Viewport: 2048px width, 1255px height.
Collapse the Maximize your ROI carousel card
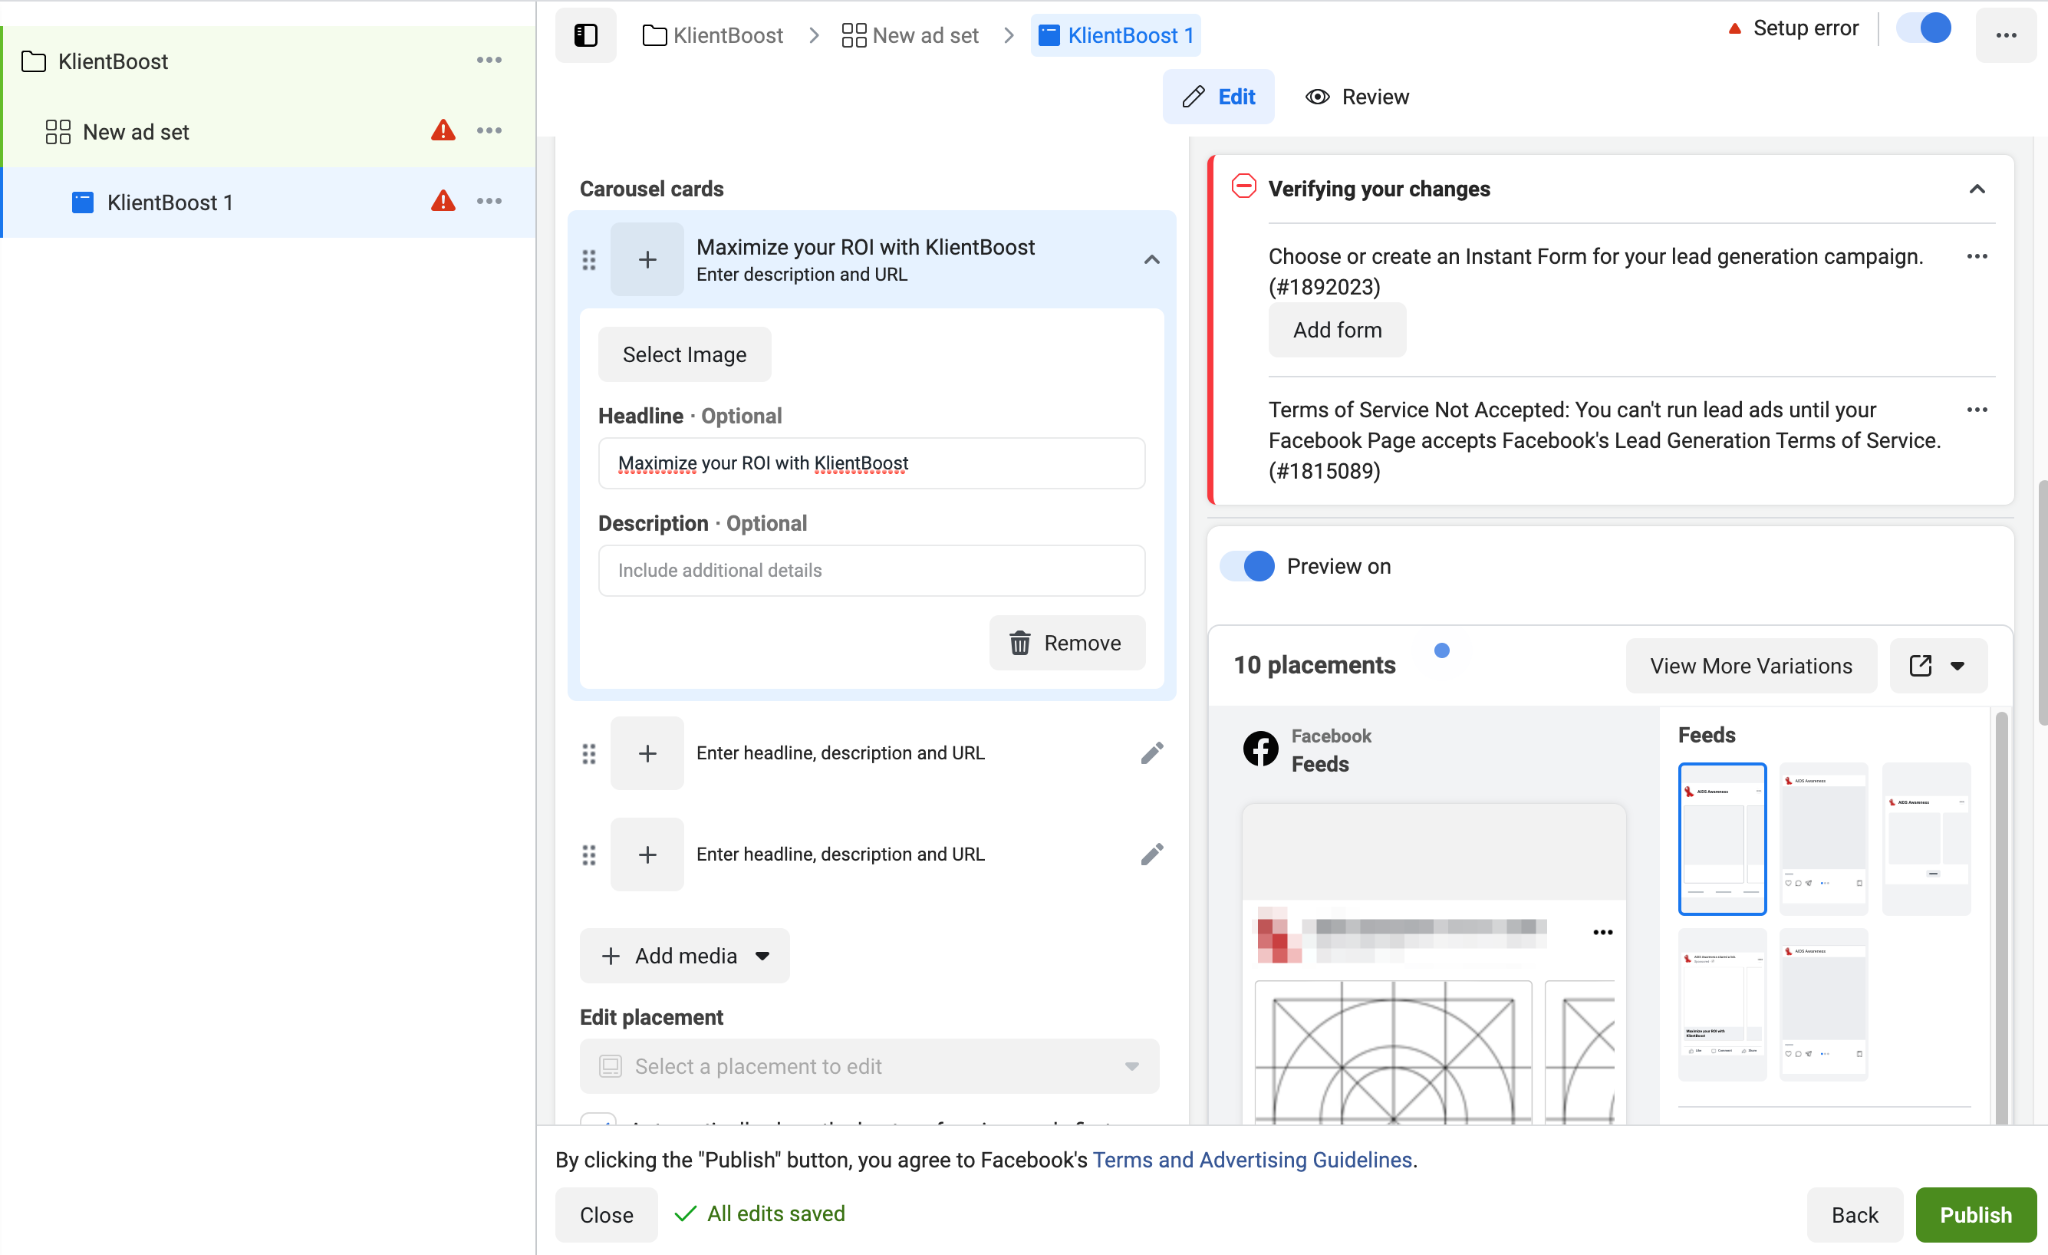tap(1152, 260)
